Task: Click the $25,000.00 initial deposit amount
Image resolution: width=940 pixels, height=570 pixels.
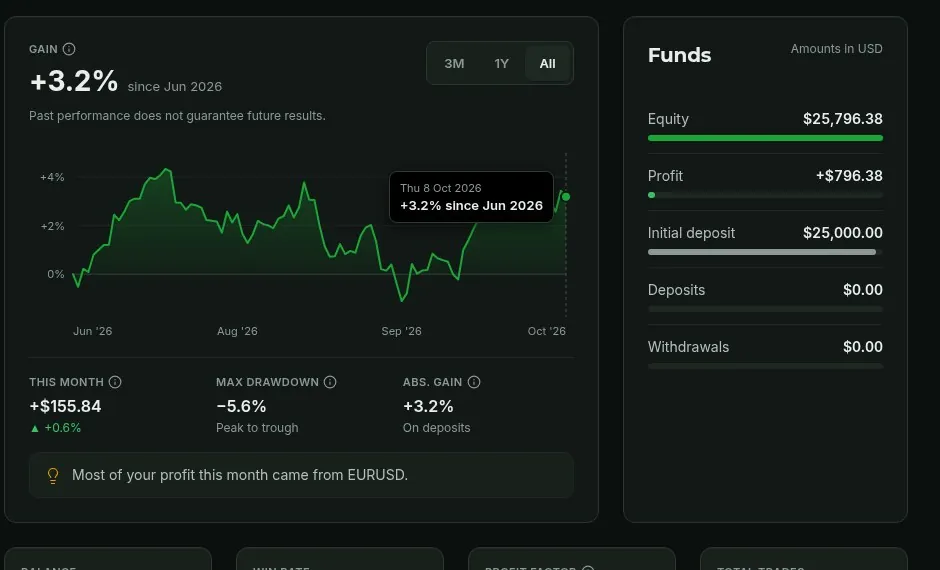Action: point(843,233)
